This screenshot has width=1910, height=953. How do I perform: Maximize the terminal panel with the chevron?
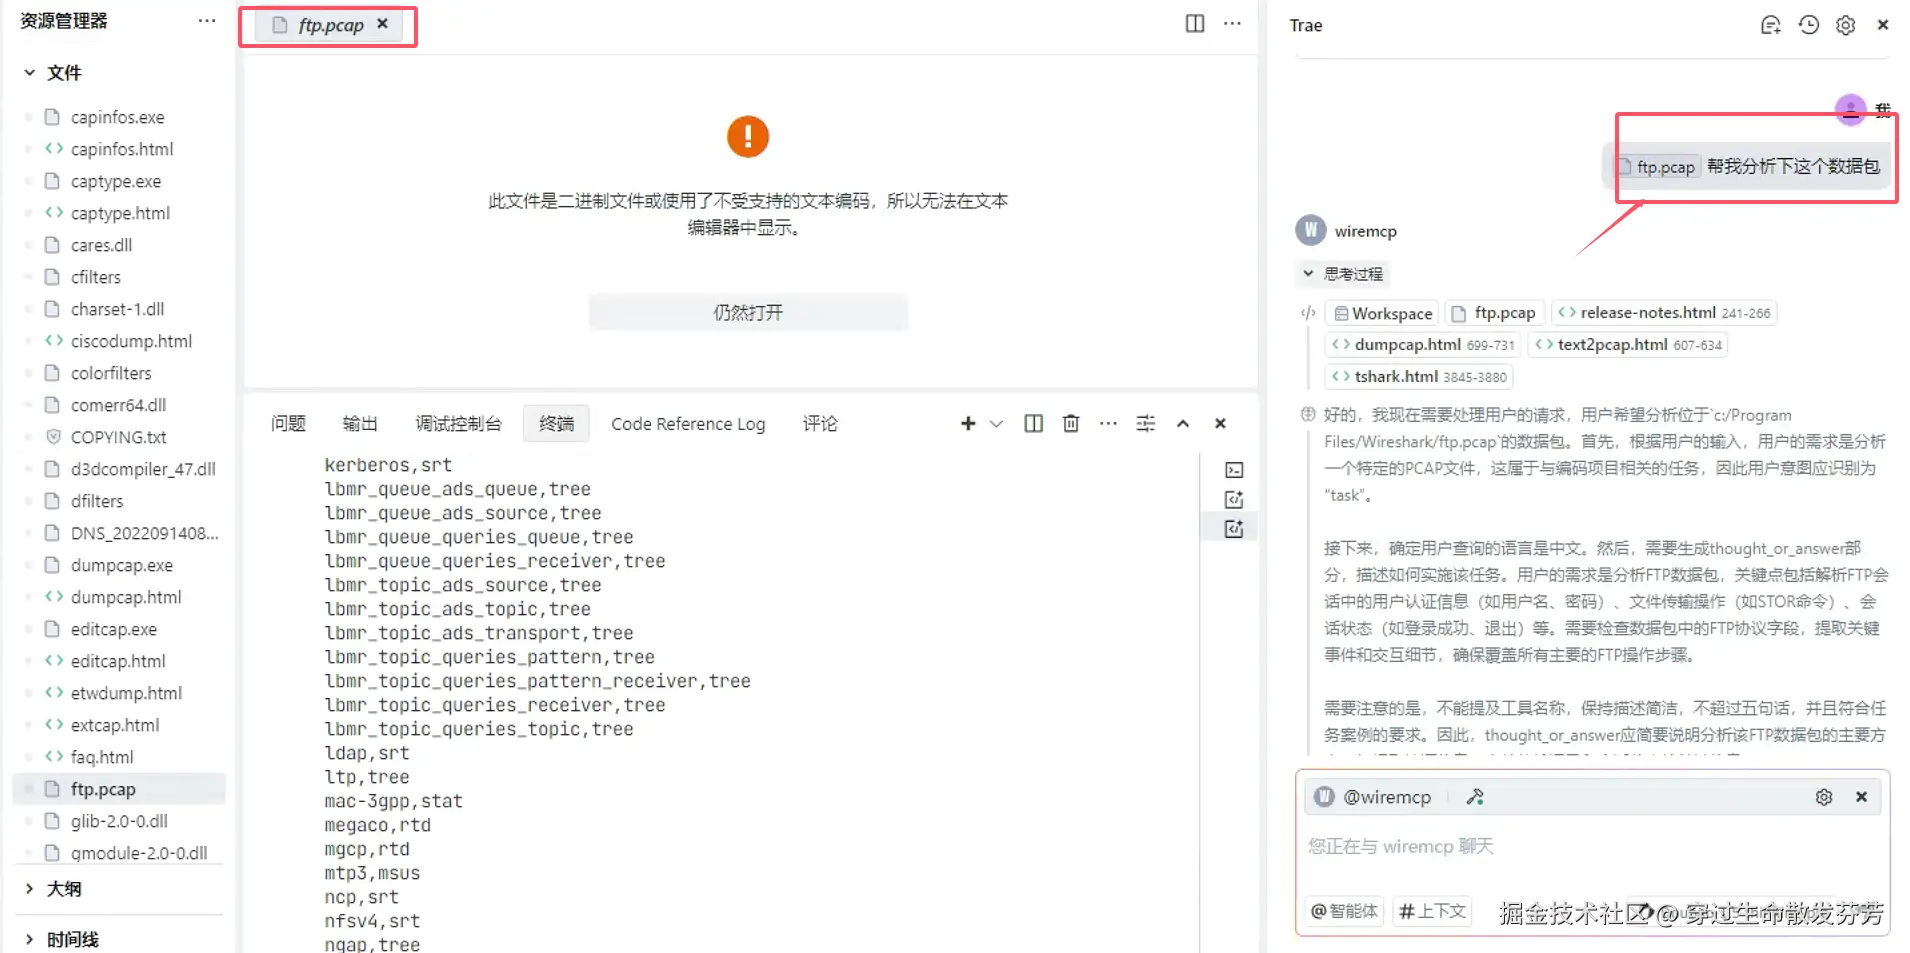[x=1183, y=423]
